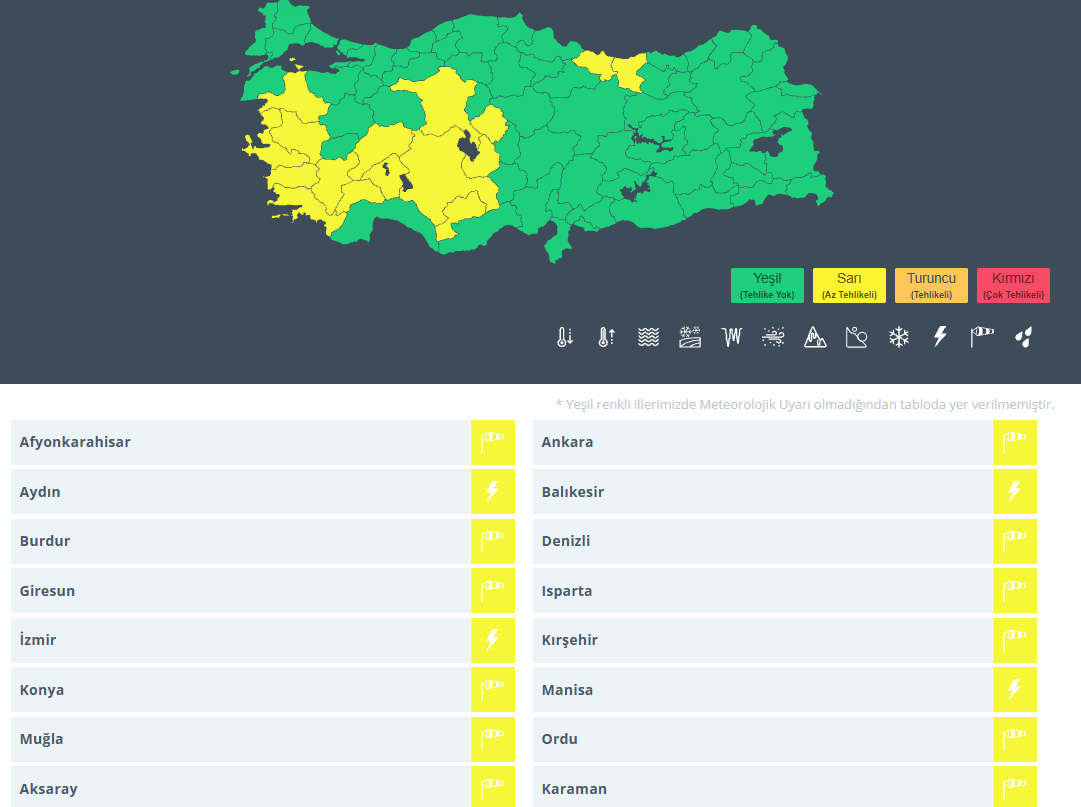The width and height of the screenshot is (1081, 807).
Task: Click İzmir's thunderstorm warning icon
Action: click(493, 640)
